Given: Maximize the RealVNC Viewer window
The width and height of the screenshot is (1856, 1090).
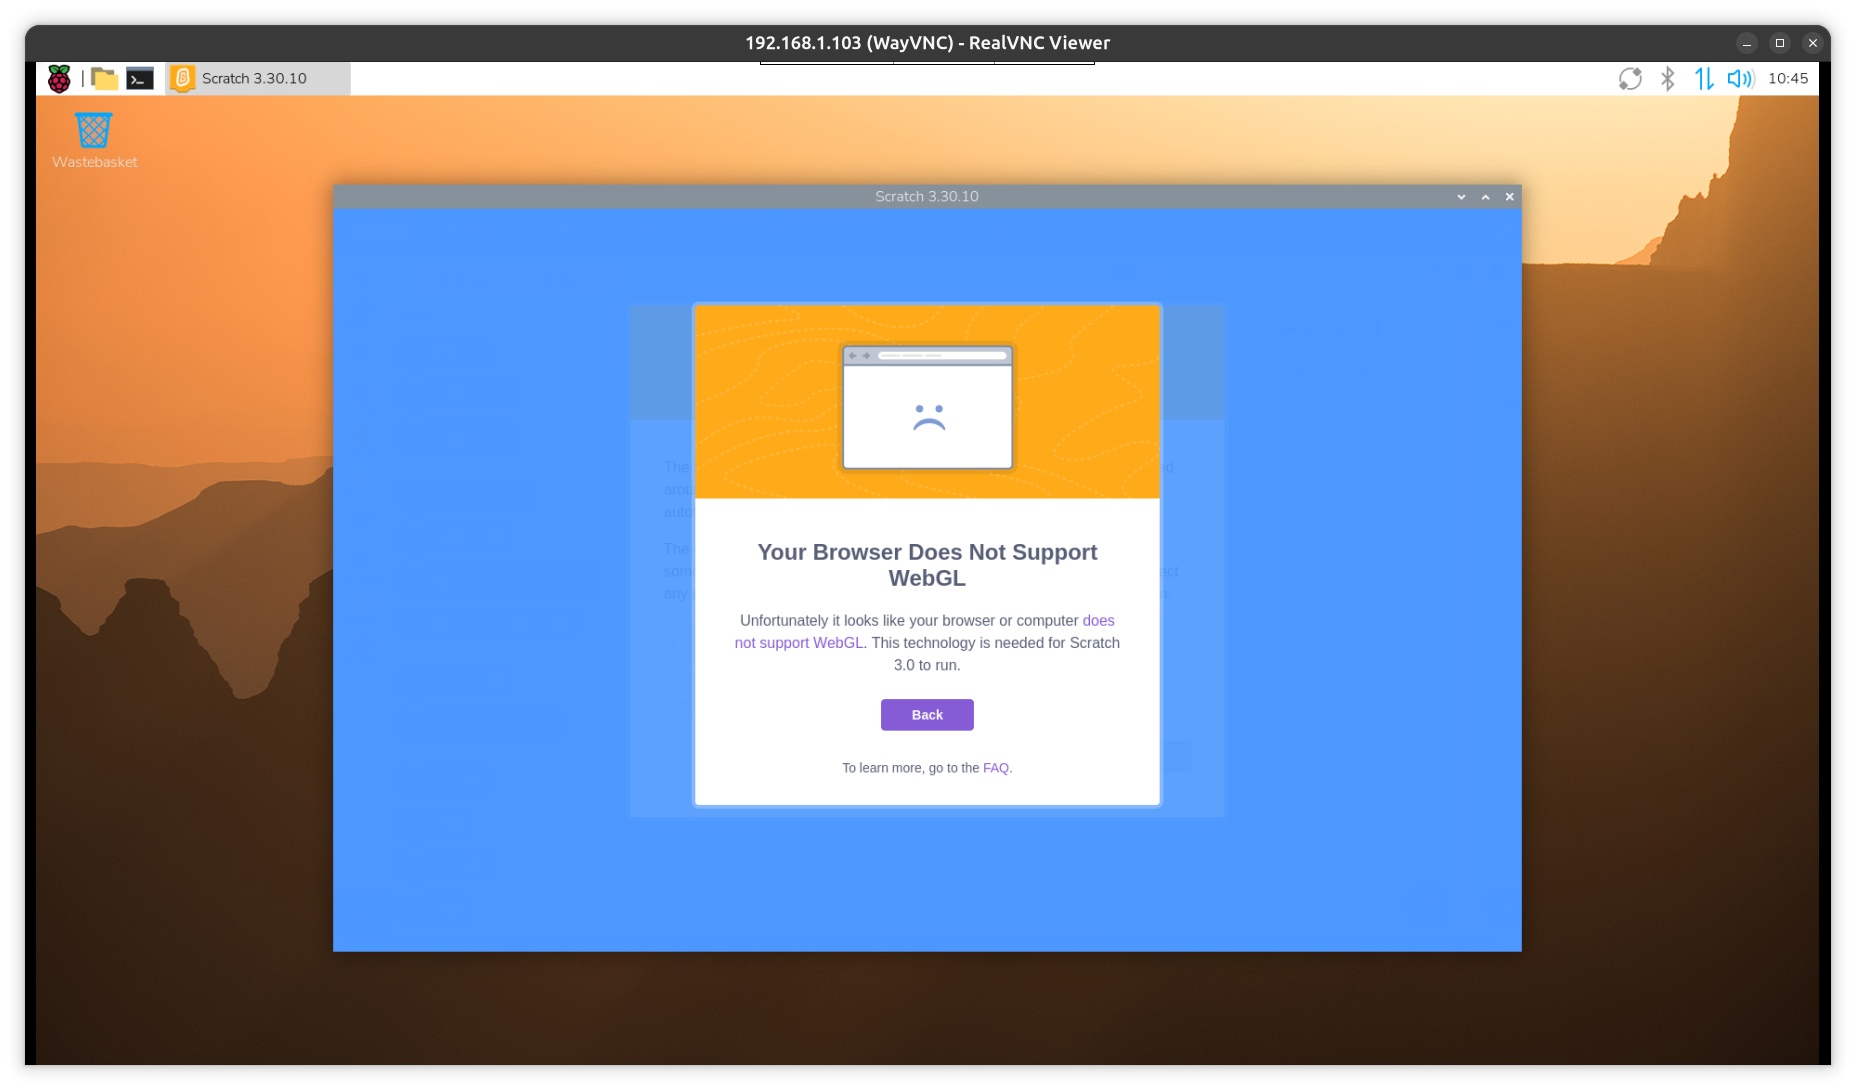Looking at the screenshot, I should coord(1779,43).
